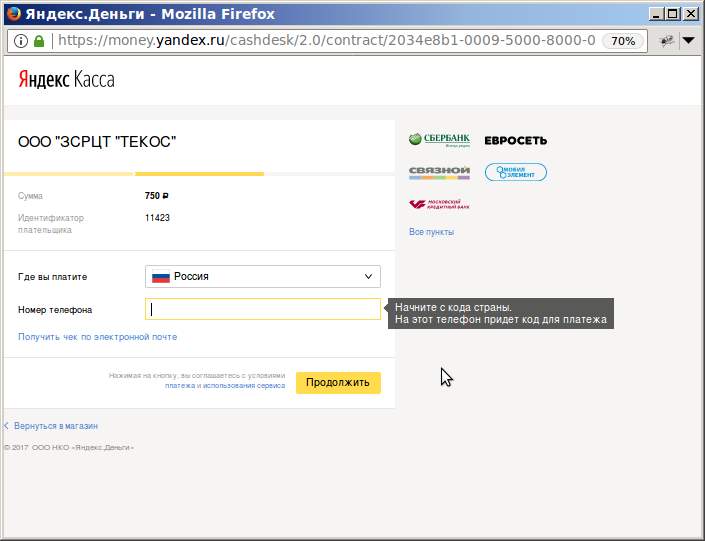The height and width of the screenshot is (541, 705).
Task: Open the Россия country dropdown
Action: coord(263,277)
